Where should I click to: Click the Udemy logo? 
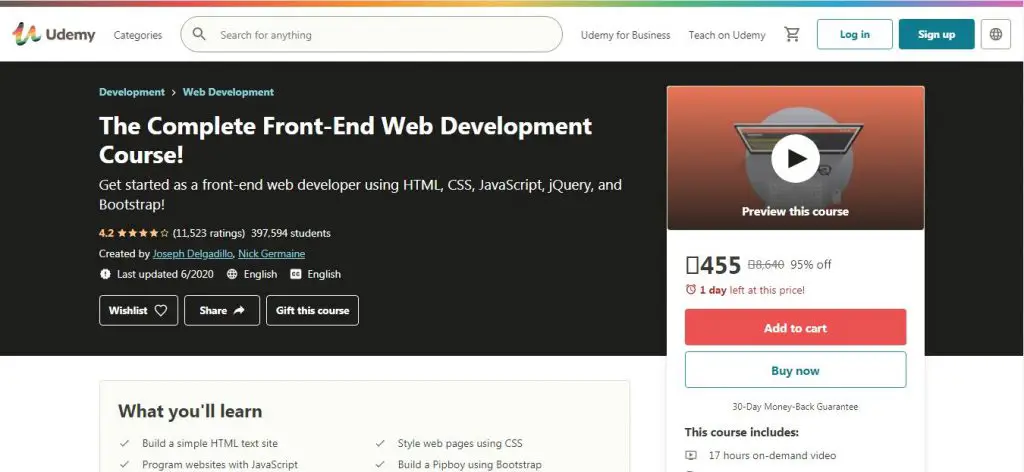tap(54, 34)
